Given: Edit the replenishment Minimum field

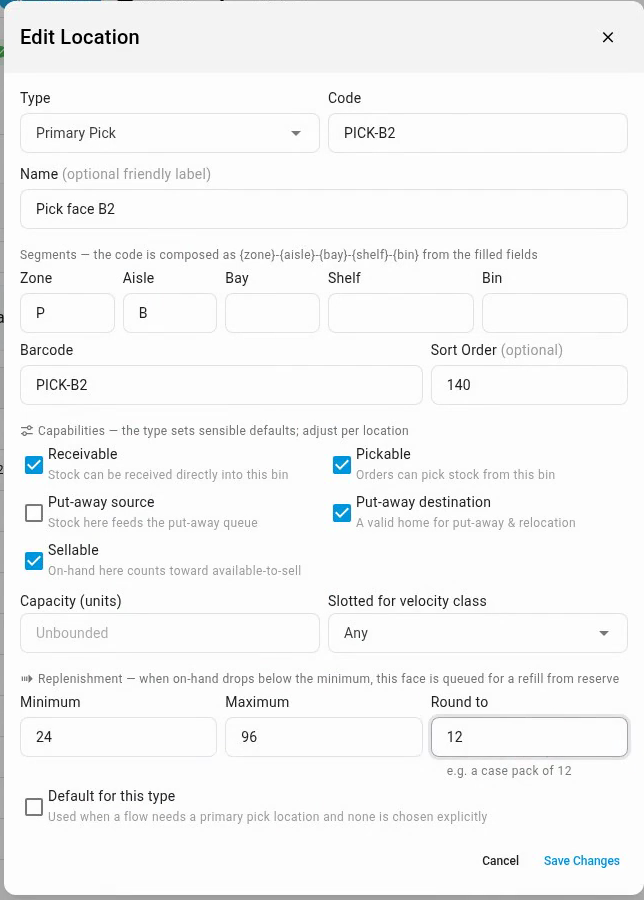Looking at the screenshot, I should [x=118, y=737].
